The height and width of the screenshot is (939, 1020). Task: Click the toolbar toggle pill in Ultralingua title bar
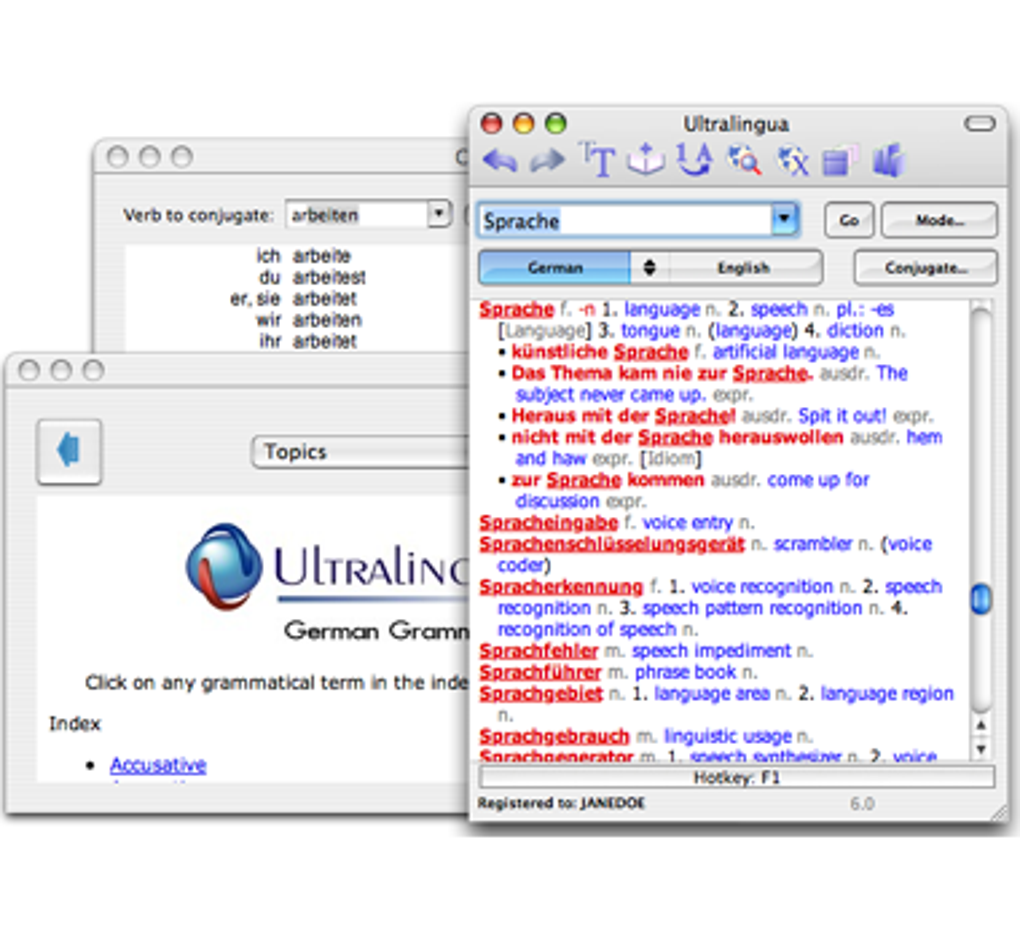(x=980, y=123)
